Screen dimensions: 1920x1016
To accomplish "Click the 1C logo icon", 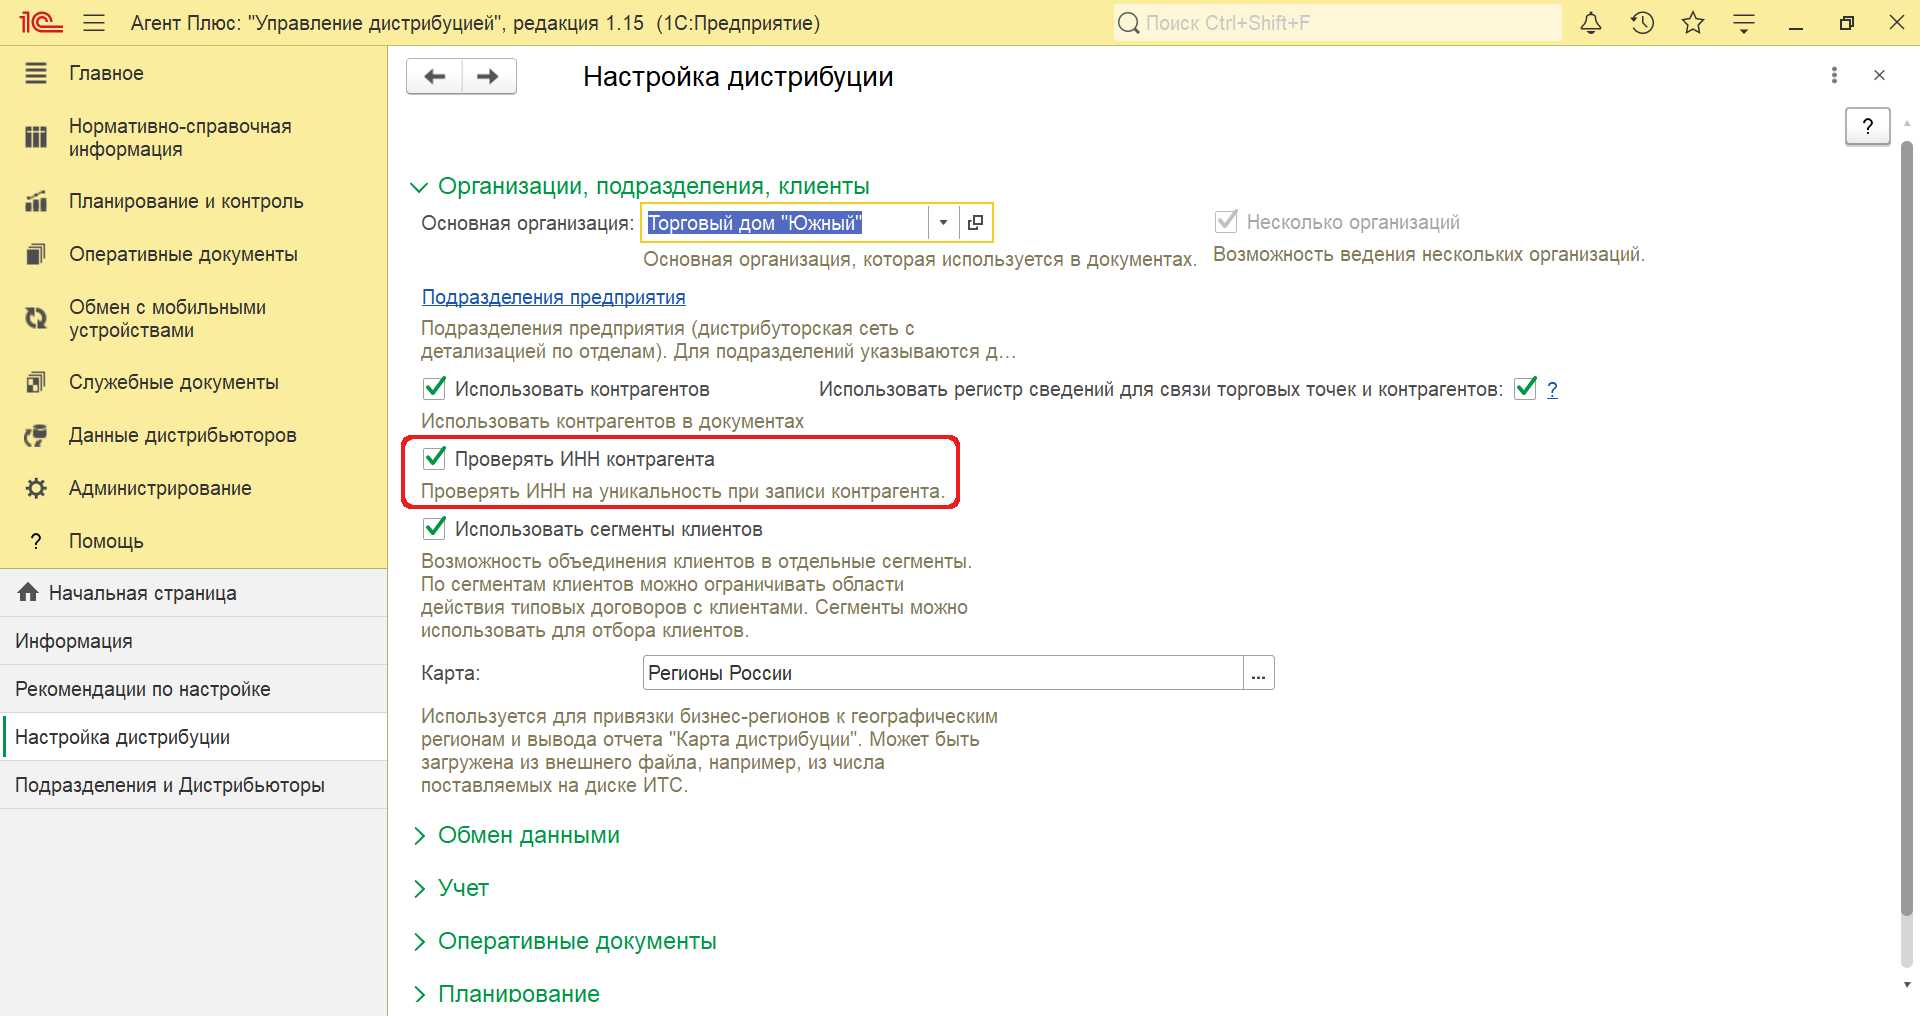I will point(41,22).
